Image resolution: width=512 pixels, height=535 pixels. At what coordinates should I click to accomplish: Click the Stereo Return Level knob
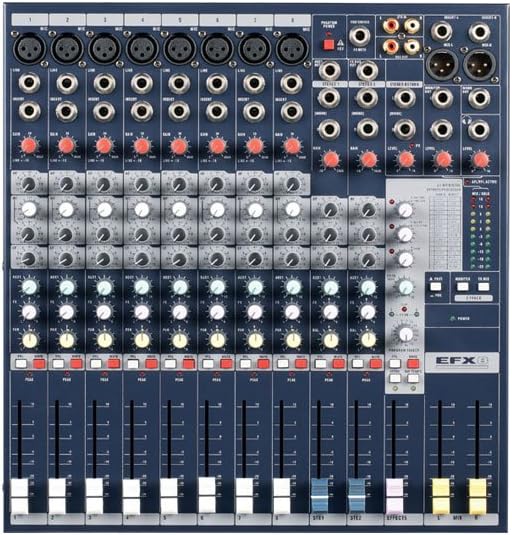[406, 159]
